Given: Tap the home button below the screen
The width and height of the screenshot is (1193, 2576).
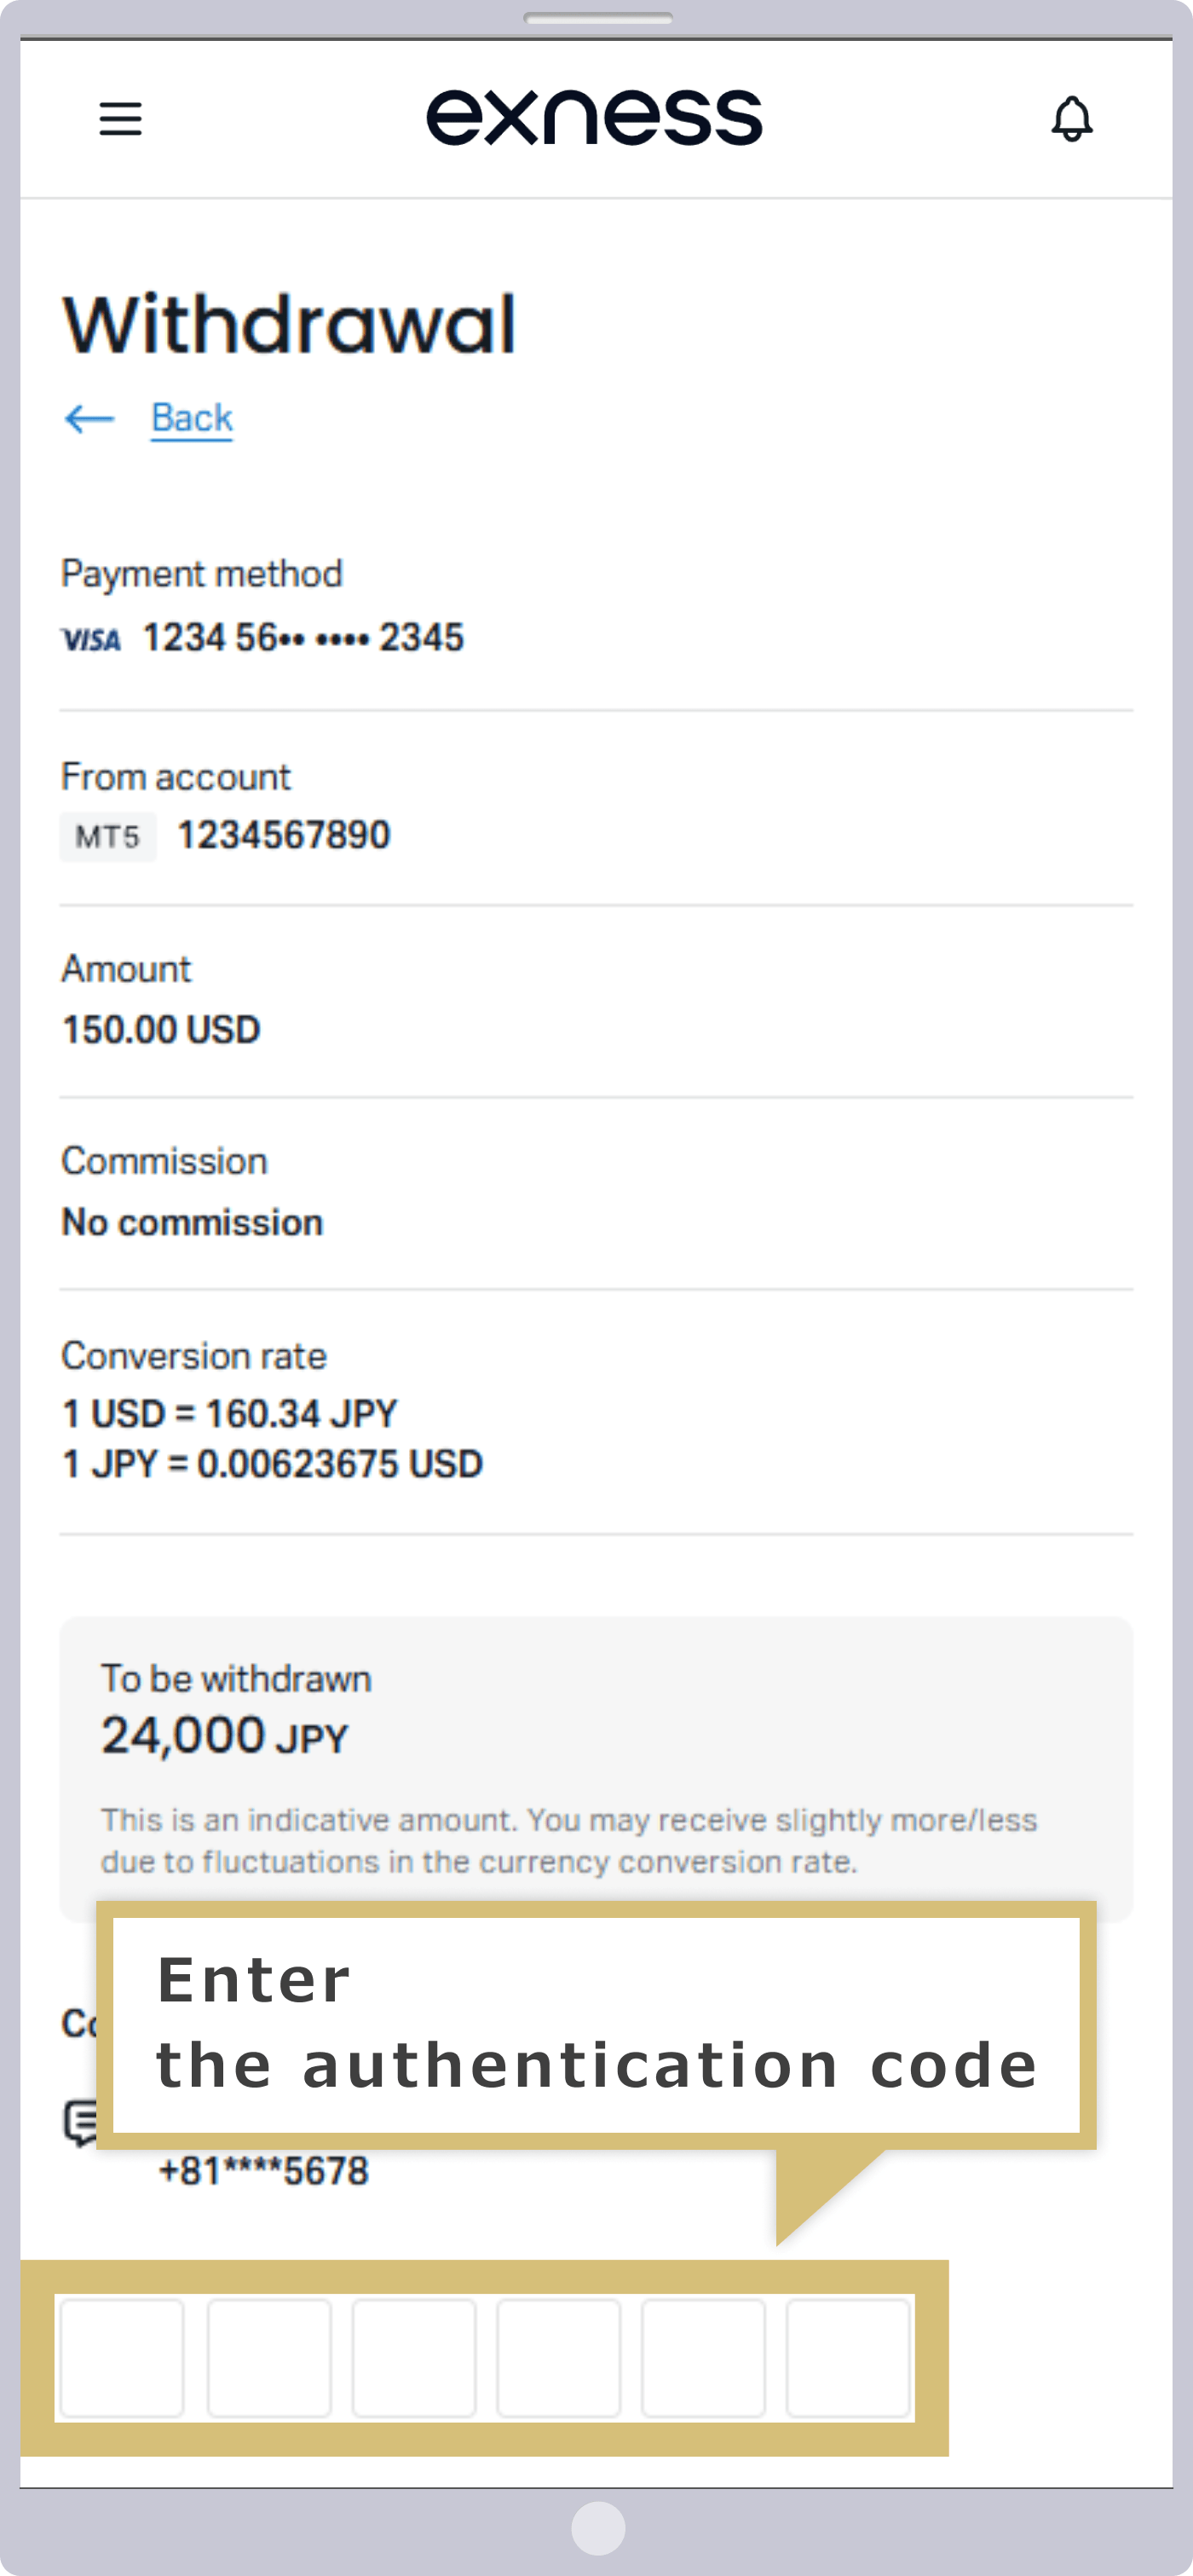Looking at the screenshot, I should tap(598, 2527).
